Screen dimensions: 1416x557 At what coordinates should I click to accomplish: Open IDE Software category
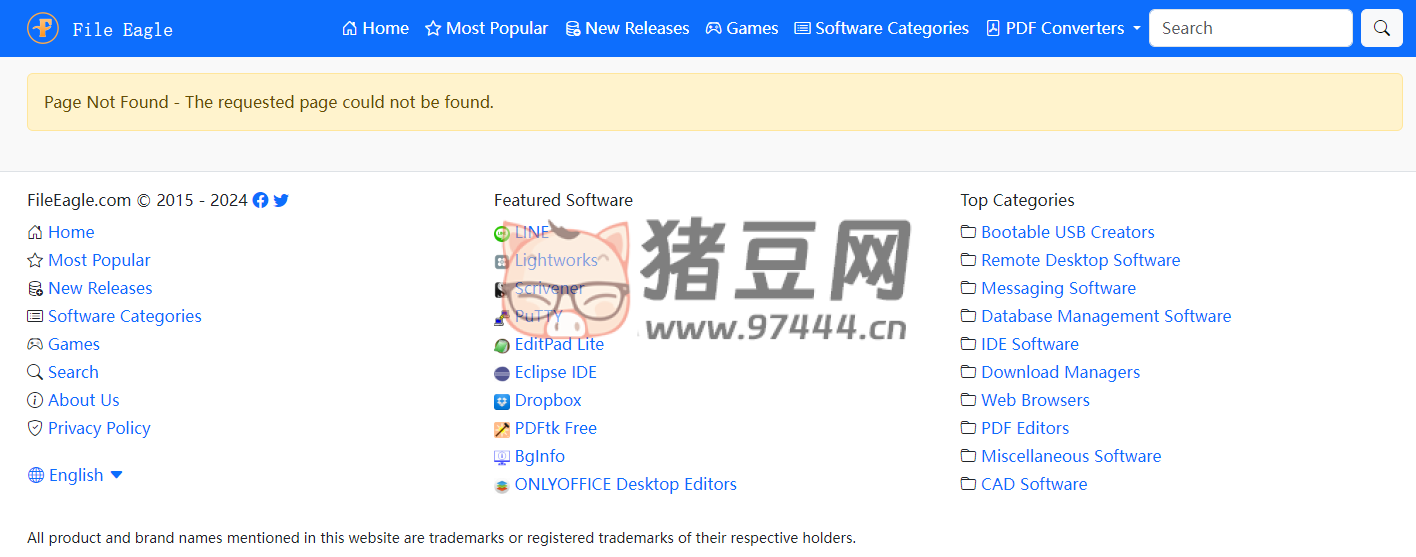point(1030,344)
